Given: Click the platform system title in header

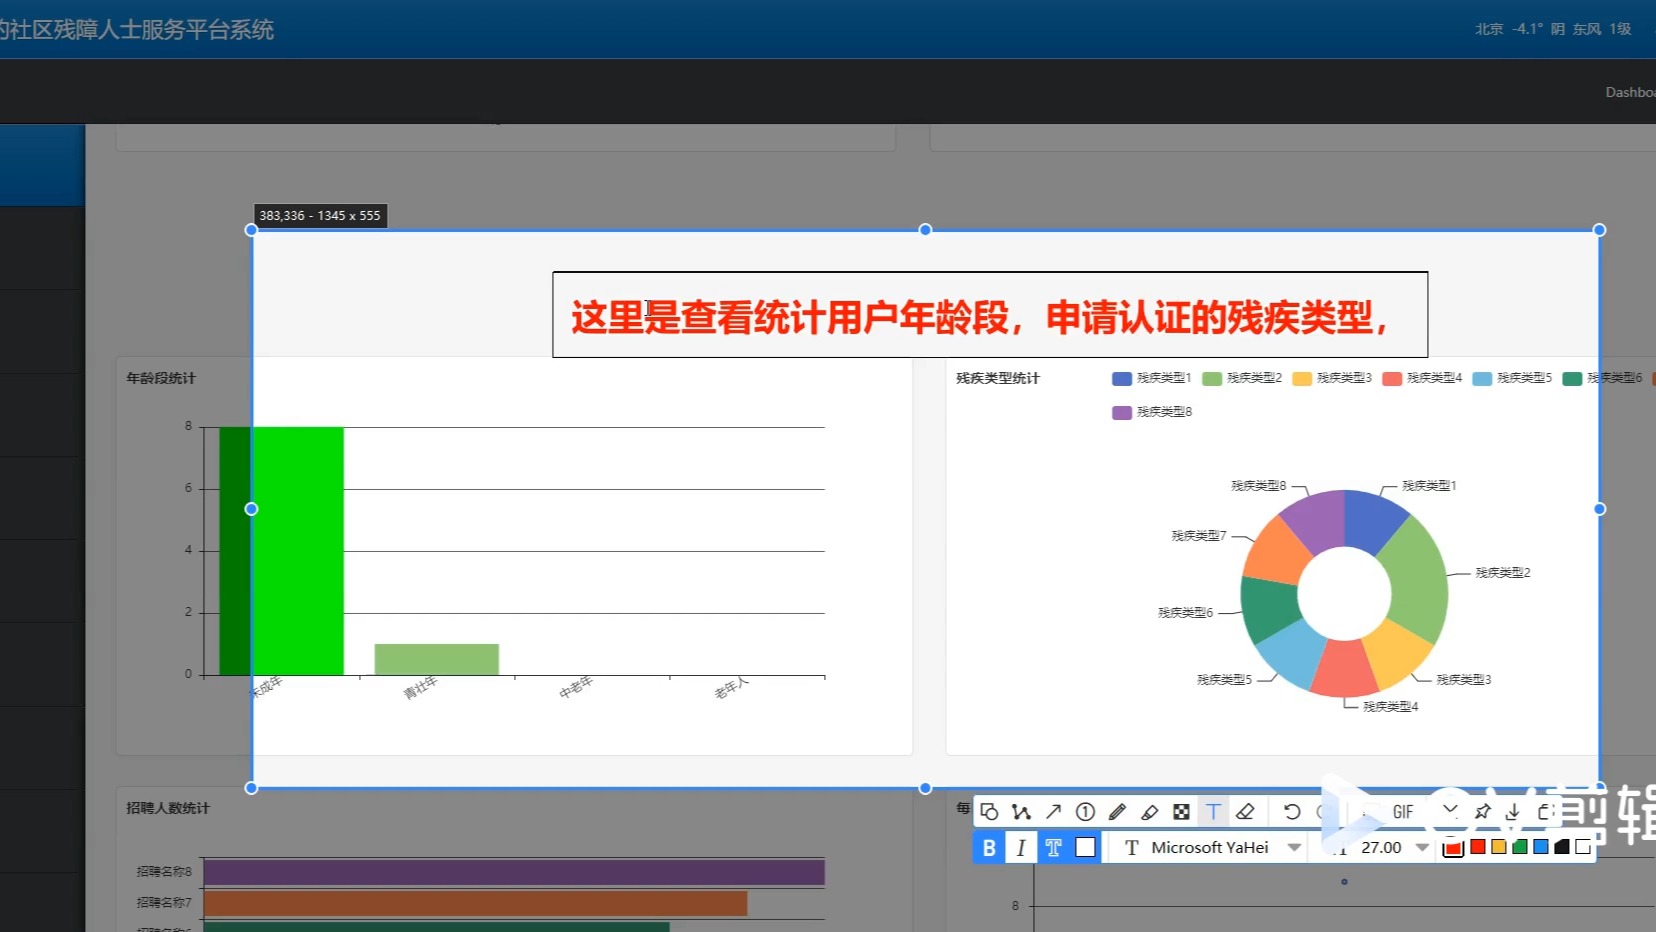Looking at the screenshot, I should tap(137, 30).
